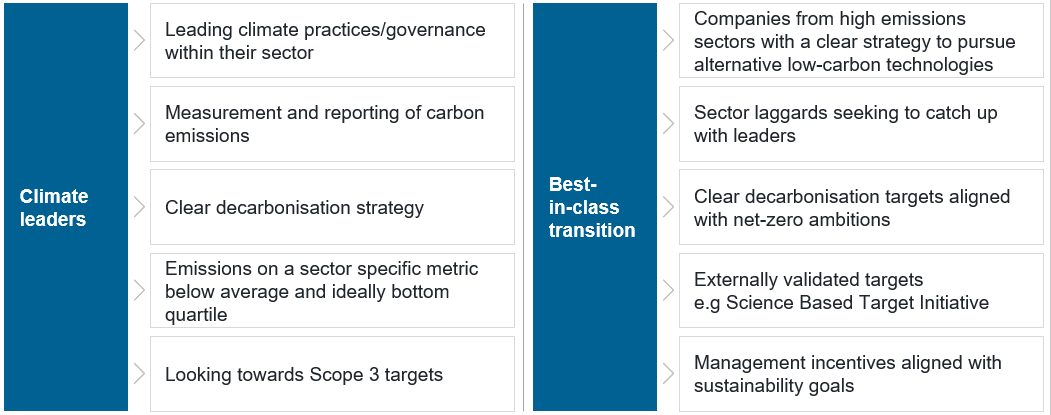Click chevron beside Companies from high emissions
This screenshot has width=1051, height=415.
tap(668, 41)
